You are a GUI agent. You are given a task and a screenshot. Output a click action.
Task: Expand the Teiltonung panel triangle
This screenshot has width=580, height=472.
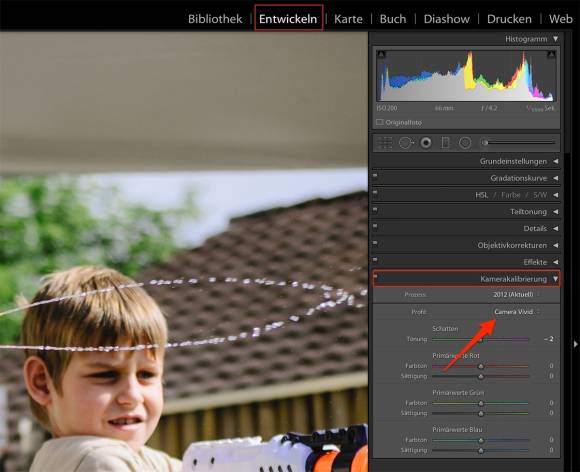[x=555, y=212]
